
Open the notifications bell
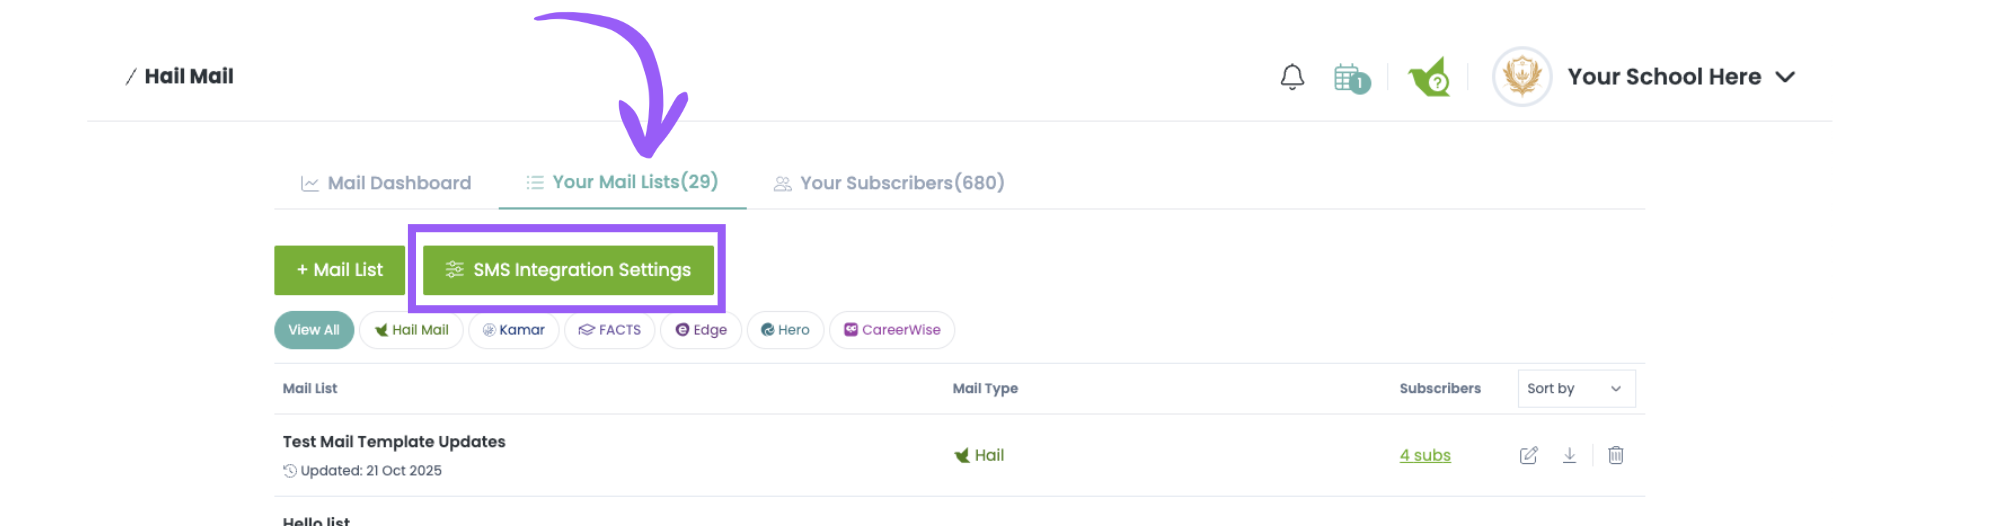coord(1292,77)
